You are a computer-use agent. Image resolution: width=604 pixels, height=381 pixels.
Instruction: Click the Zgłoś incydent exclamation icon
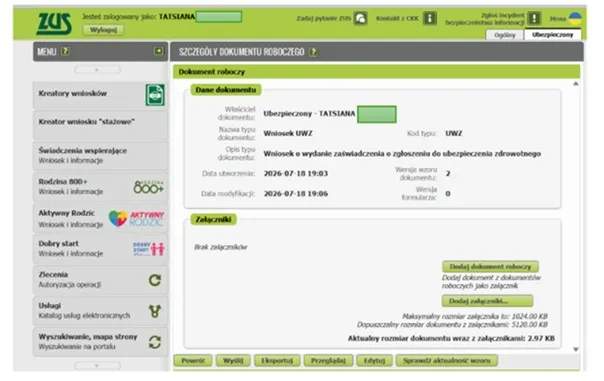coord(534,18)
